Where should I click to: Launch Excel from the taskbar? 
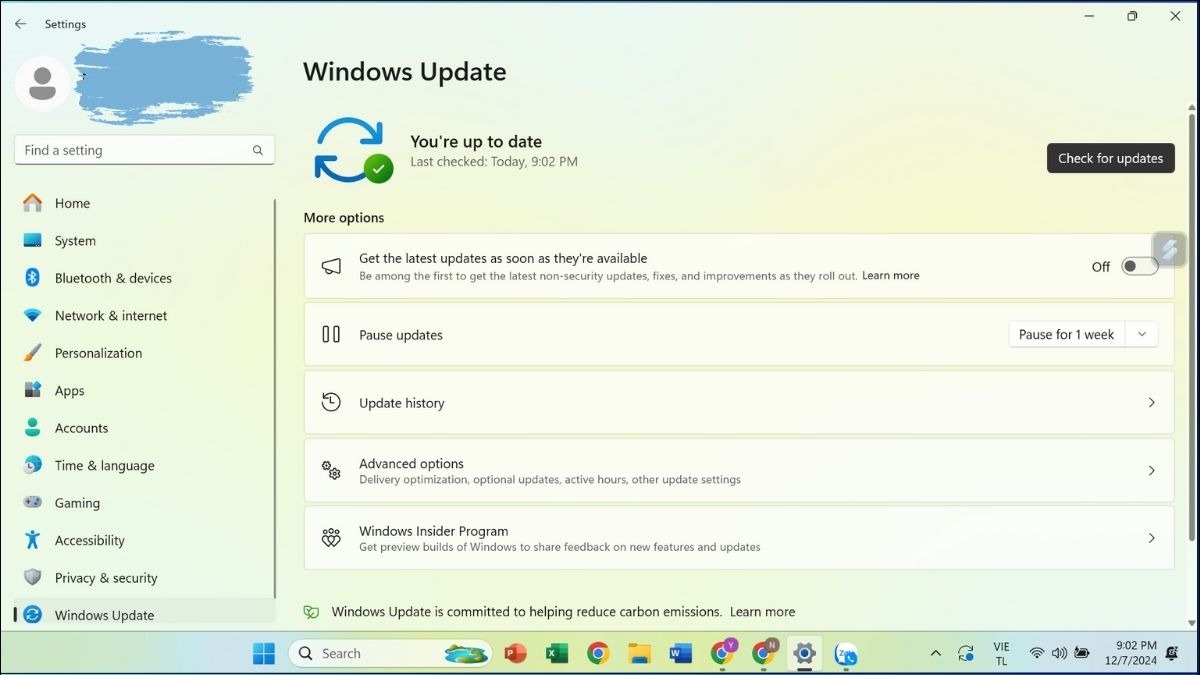(556, 653)
